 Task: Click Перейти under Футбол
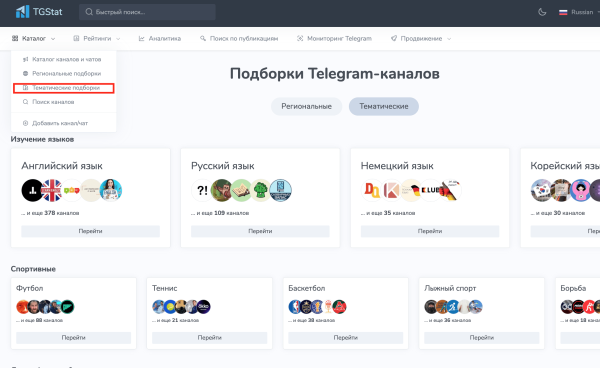(73, 338)
